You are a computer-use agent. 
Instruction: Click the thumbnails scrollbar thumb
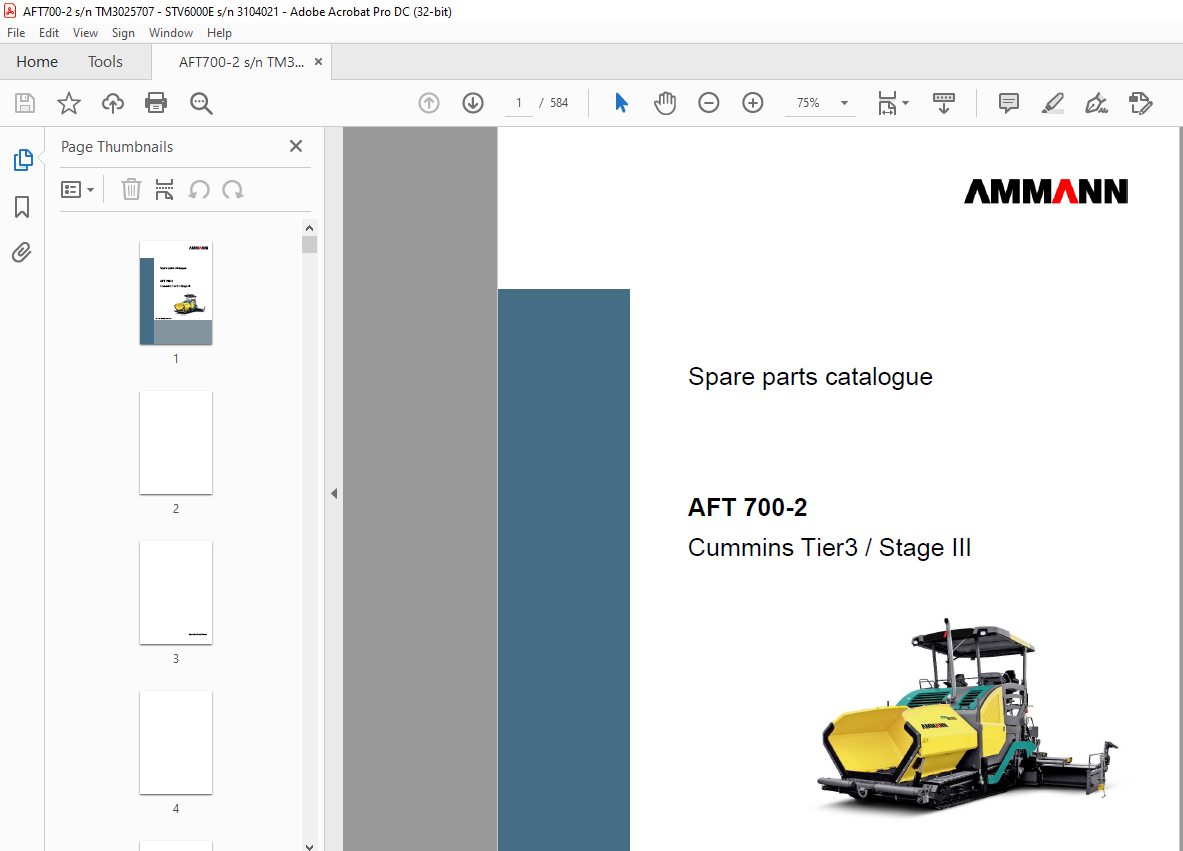(309, 244)
